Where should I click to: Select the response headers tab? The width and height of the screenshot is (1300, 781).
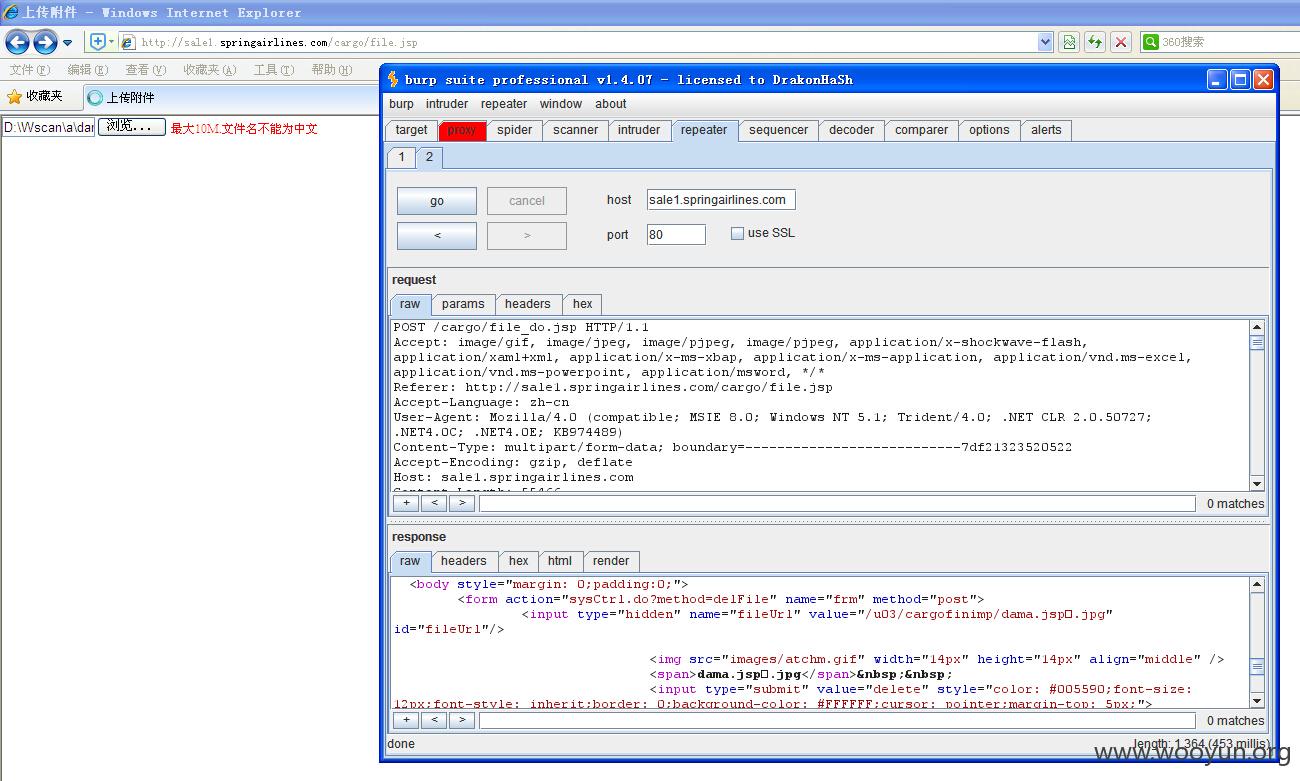tap(464, 561)
